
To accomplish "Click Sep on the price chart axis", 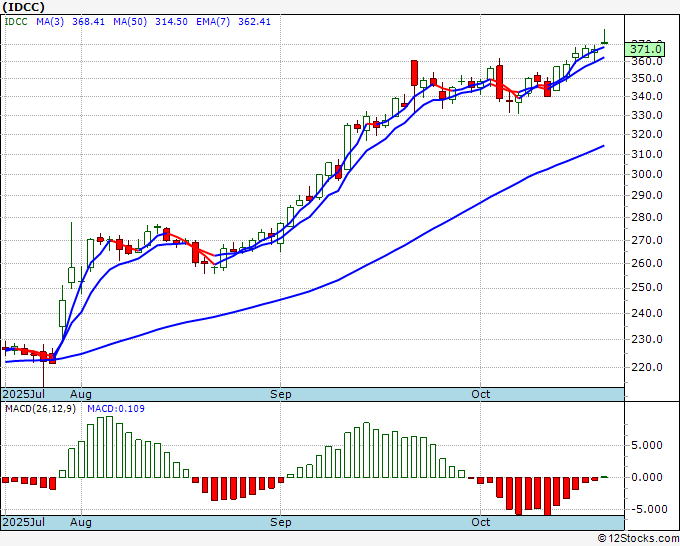I will click(281, 394).
